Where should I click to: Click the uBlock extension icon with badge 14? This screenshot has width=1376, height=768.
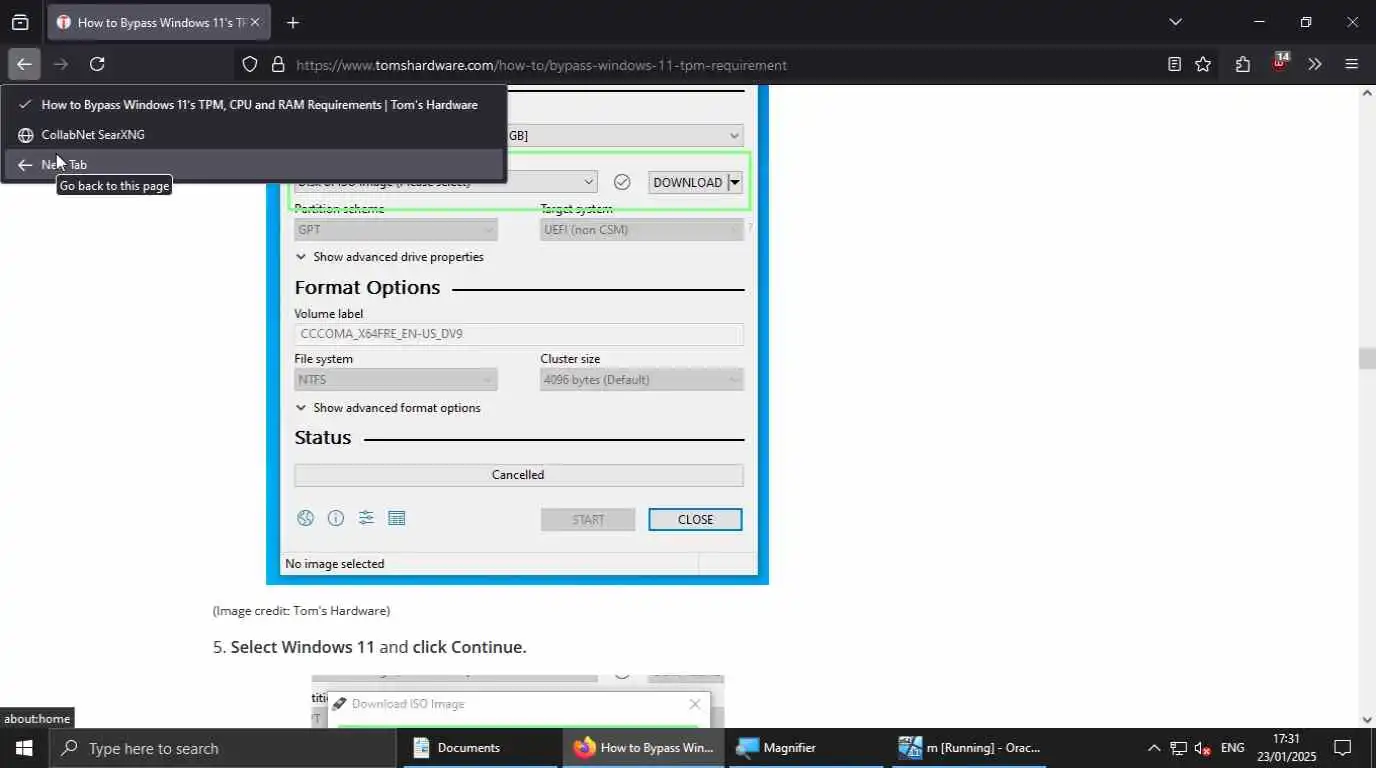[1279, 64]
